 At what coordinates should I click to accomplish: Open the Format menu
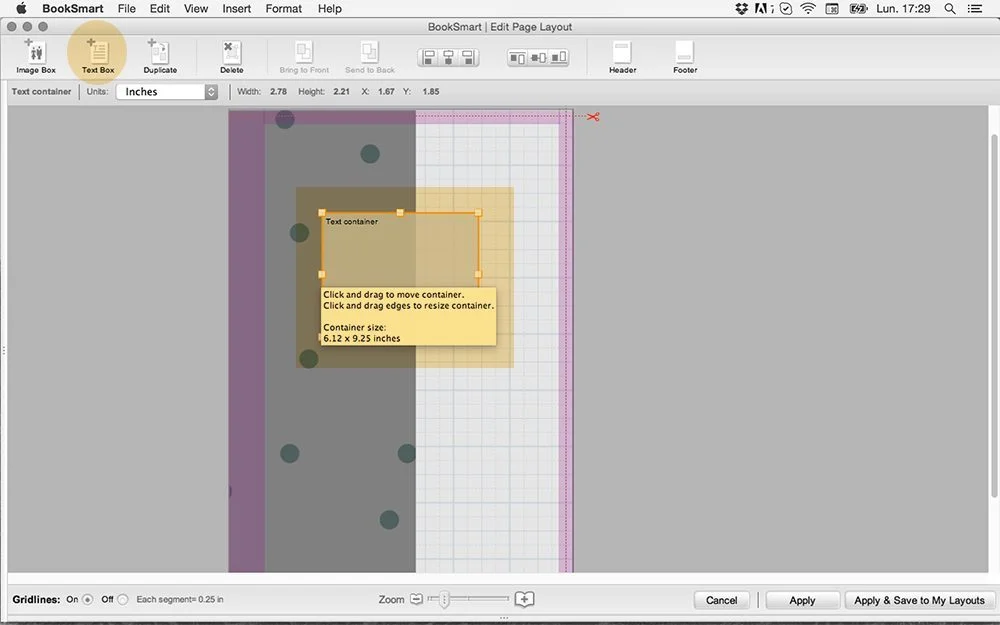pos(284,8)
